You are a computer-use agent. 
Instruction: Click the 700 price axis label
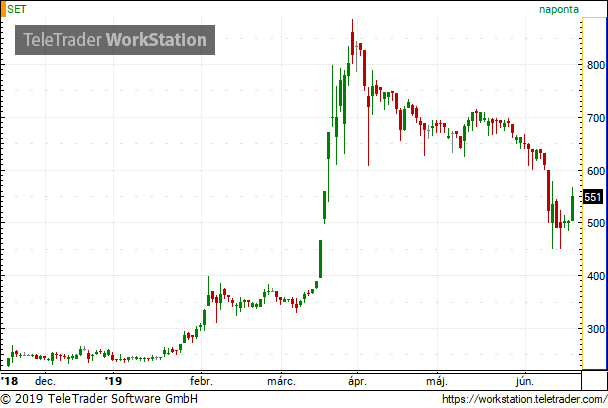(x=596, y=118)
